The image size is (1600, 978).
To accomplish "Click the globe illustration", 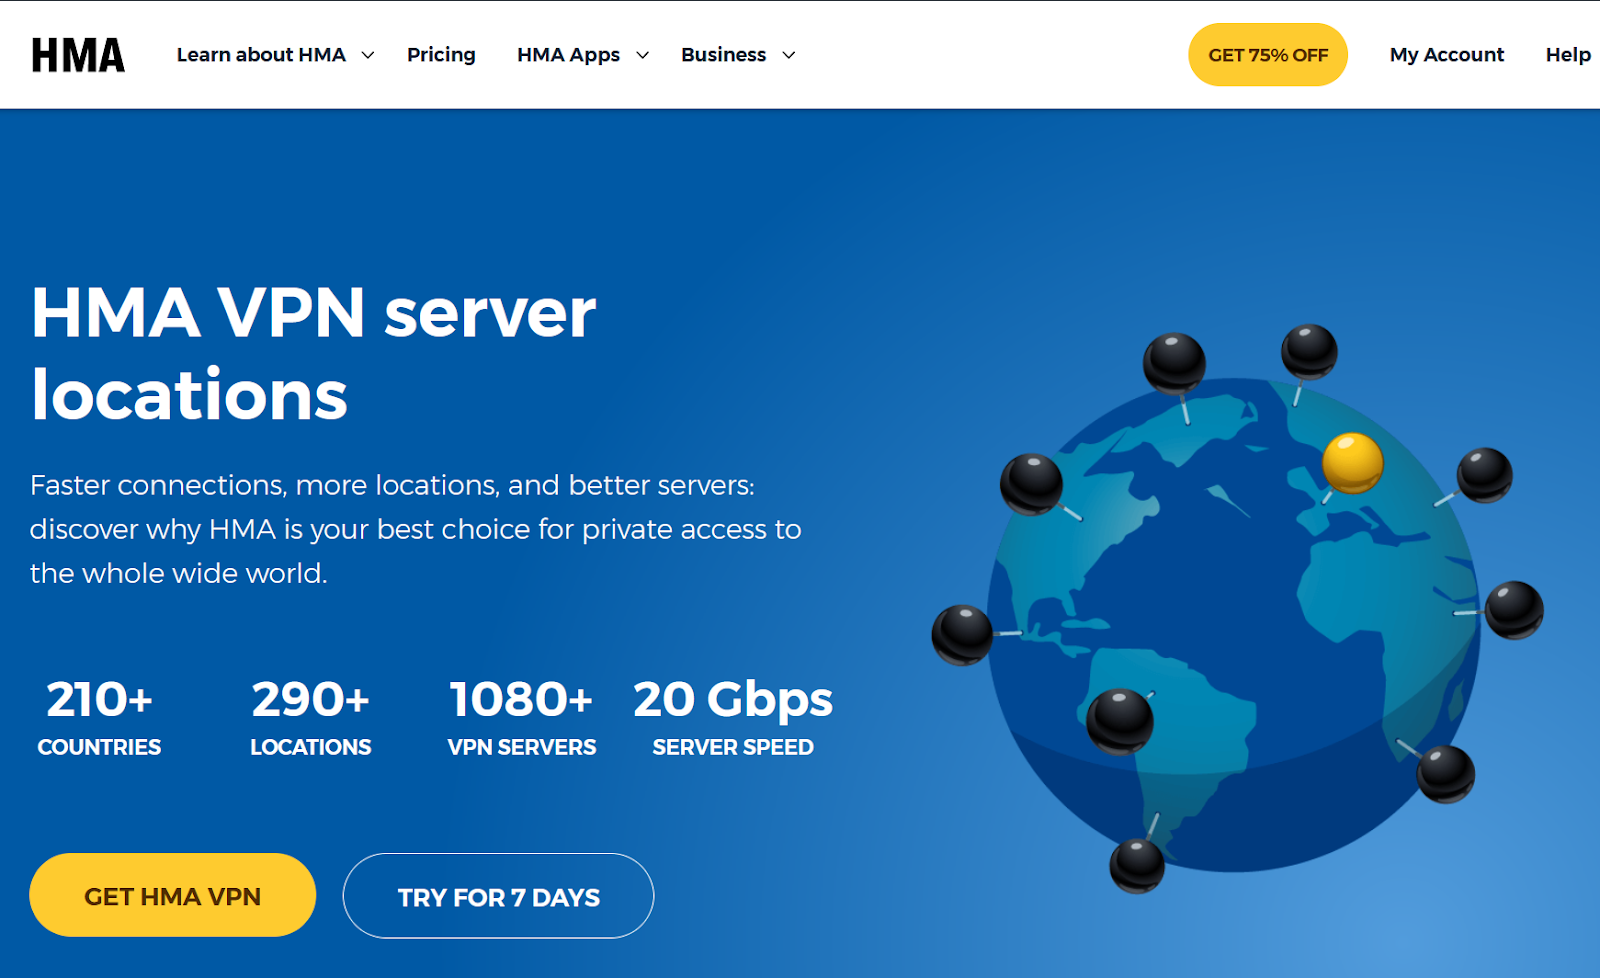I will pos(1237,610).
